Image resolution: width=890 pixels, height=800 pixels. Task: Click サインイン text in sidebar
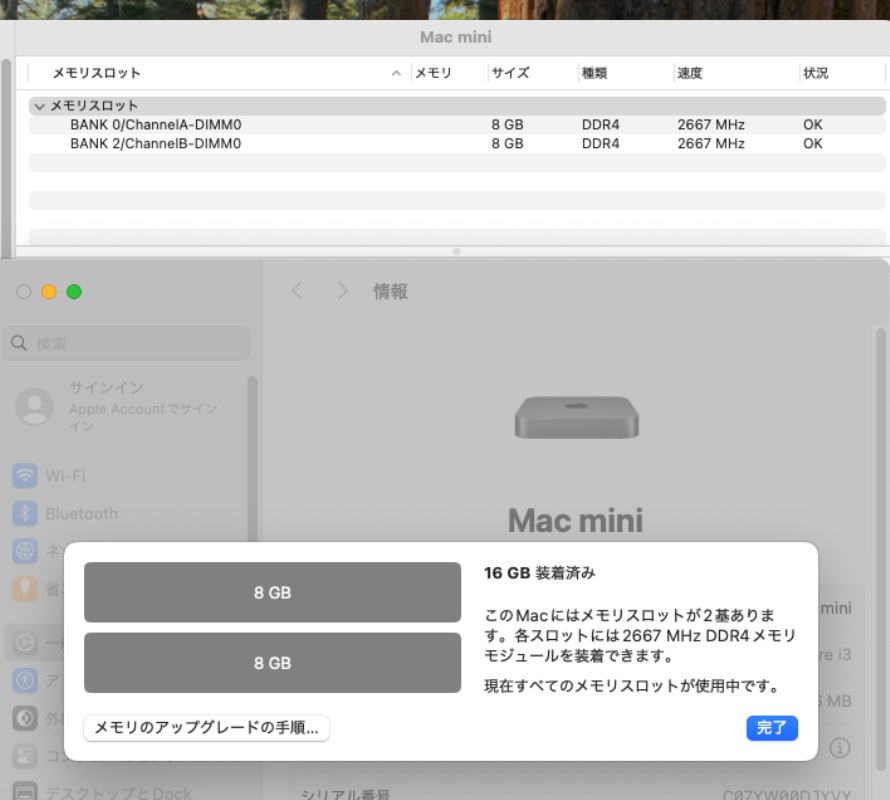coord(106,387)
